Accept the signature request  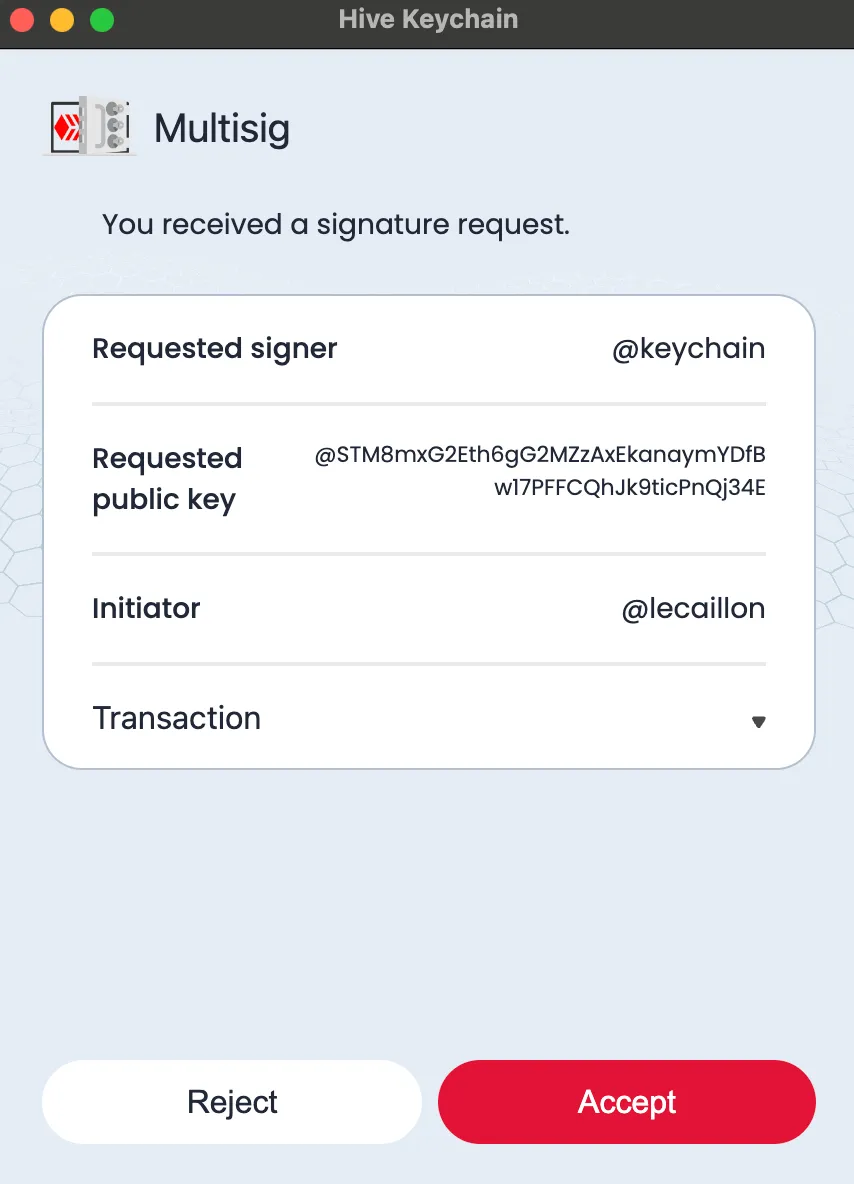point(627,1102)
